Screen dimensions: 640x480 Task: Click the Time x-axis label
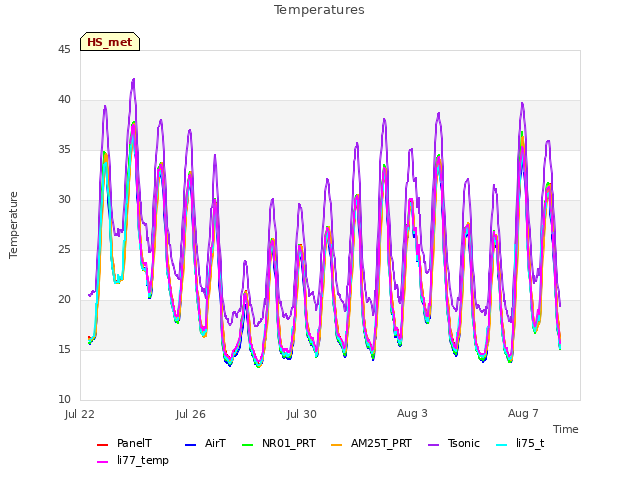(x=565, y=429)
